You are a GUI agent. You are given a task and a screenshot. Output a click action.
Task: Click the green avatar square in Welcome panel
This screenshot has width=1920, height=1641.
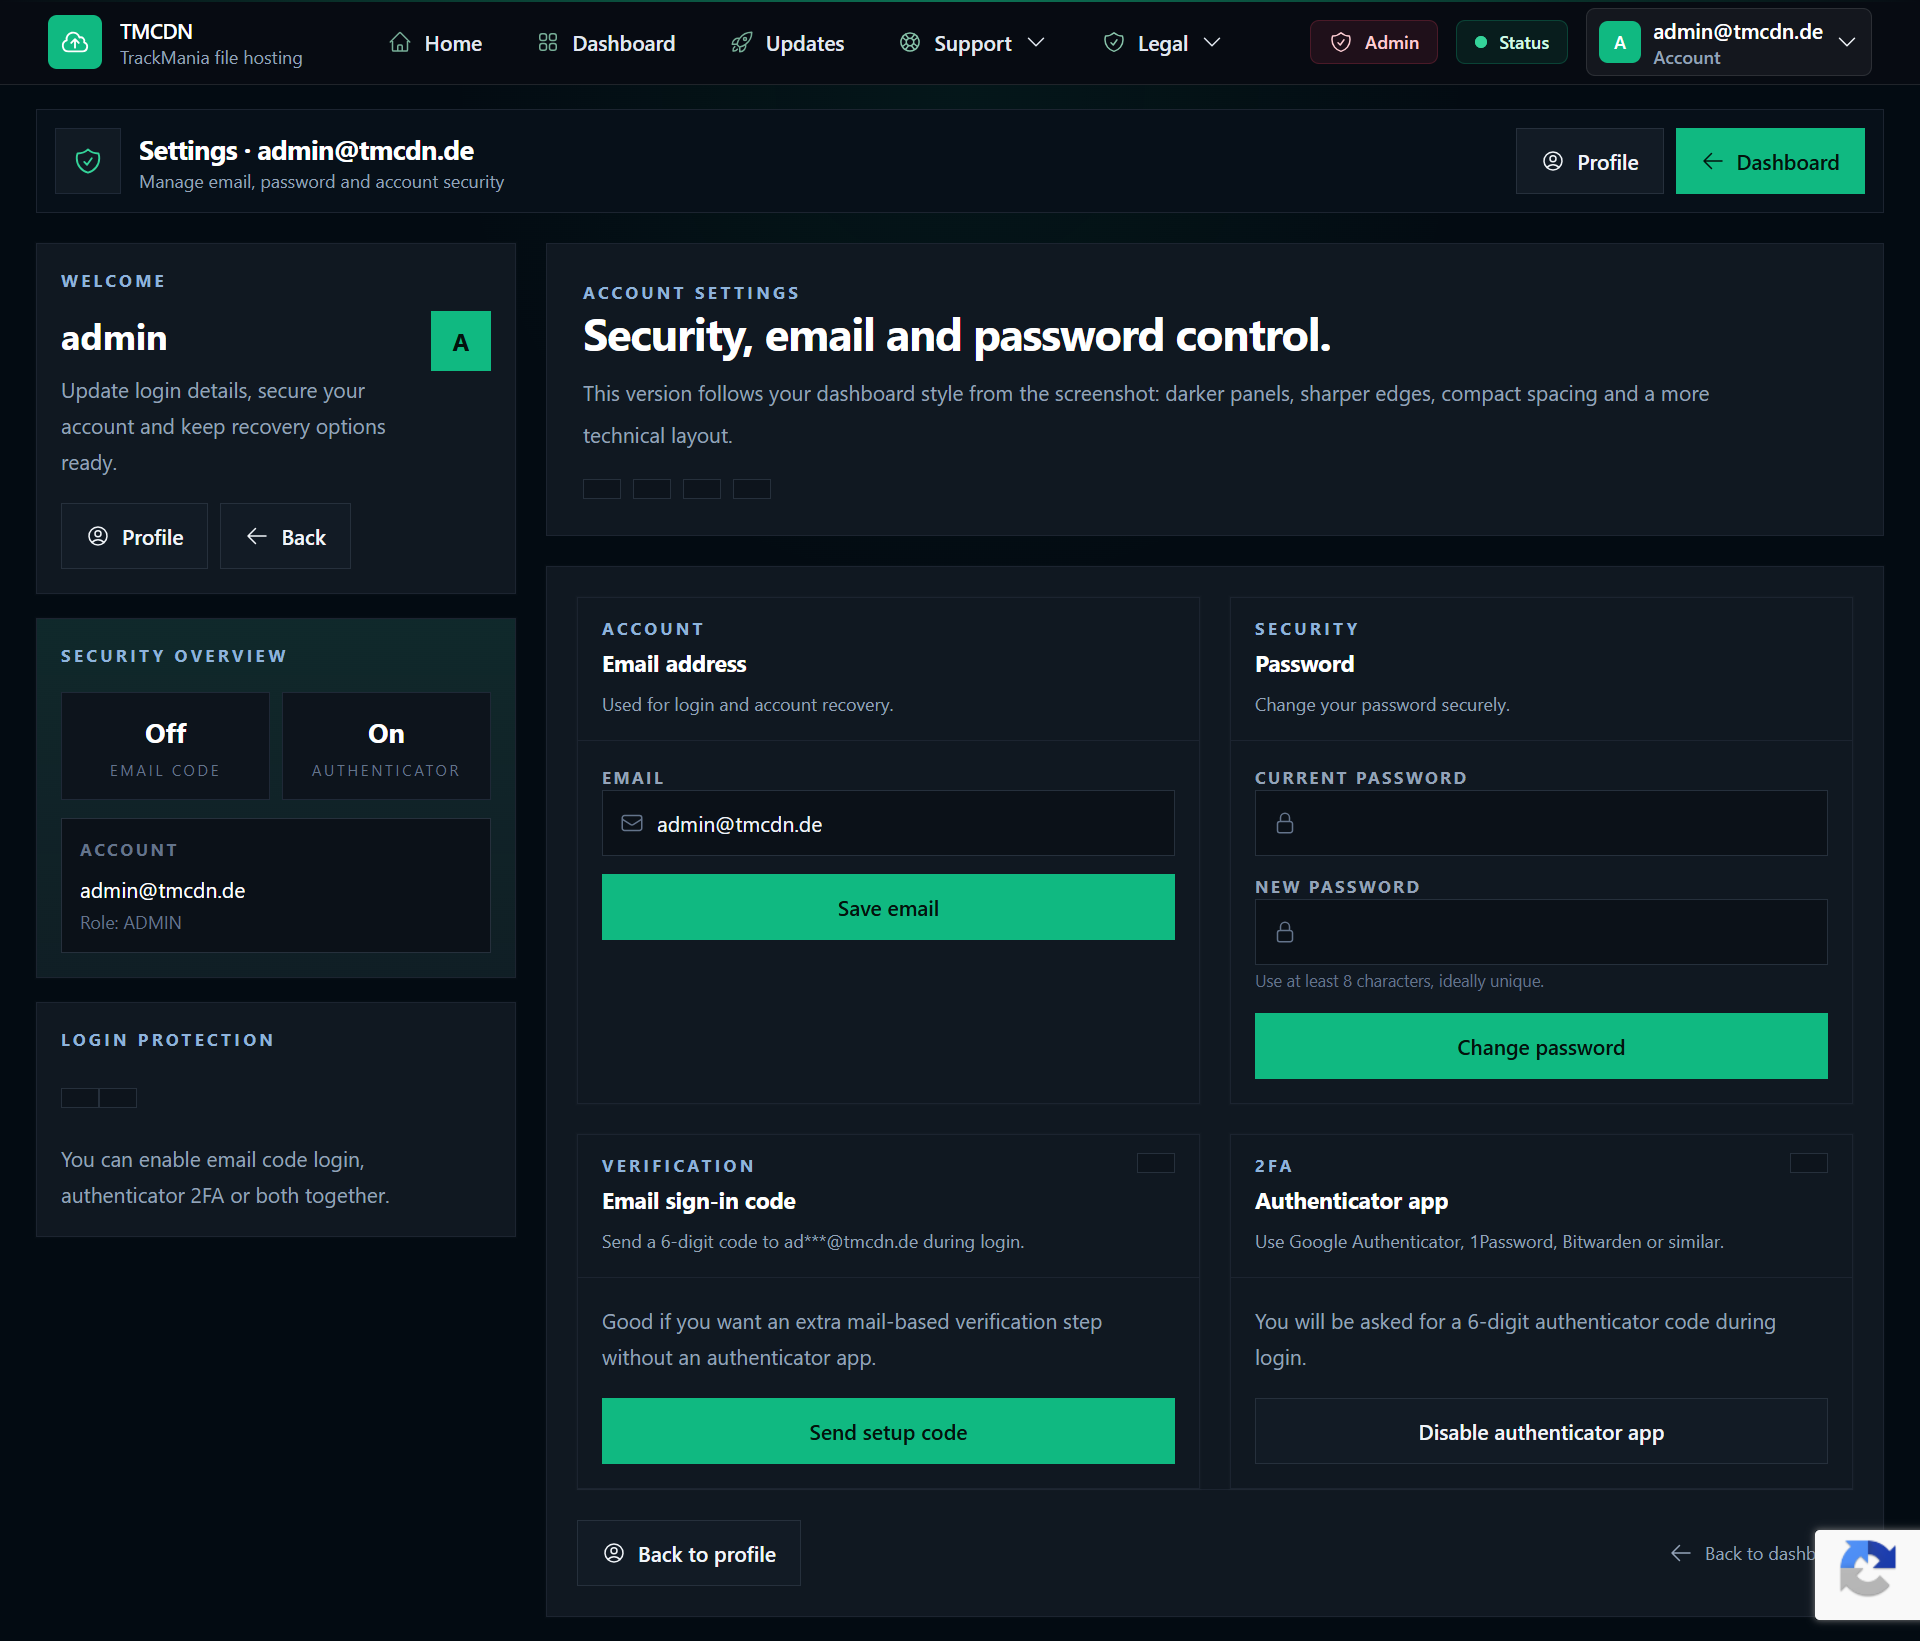(460, 341)
